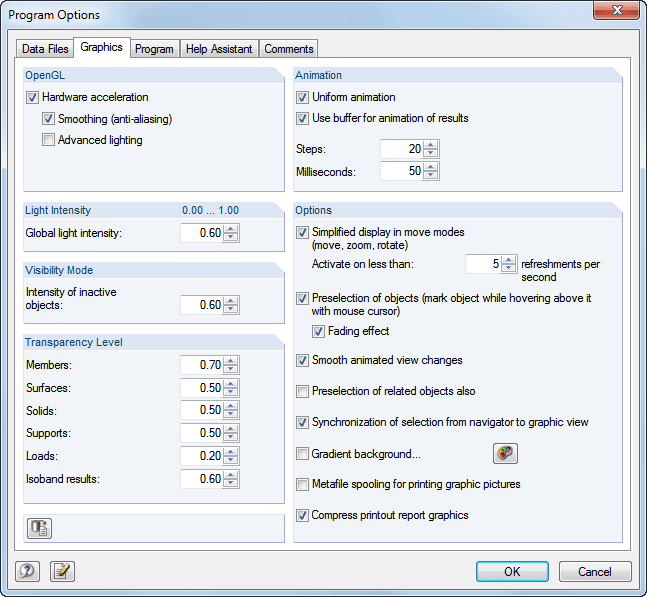The width and height of the screenshot is (647, 597).
Task: Click the Isoband results value 0.60
Action: (x=202, y=479)
